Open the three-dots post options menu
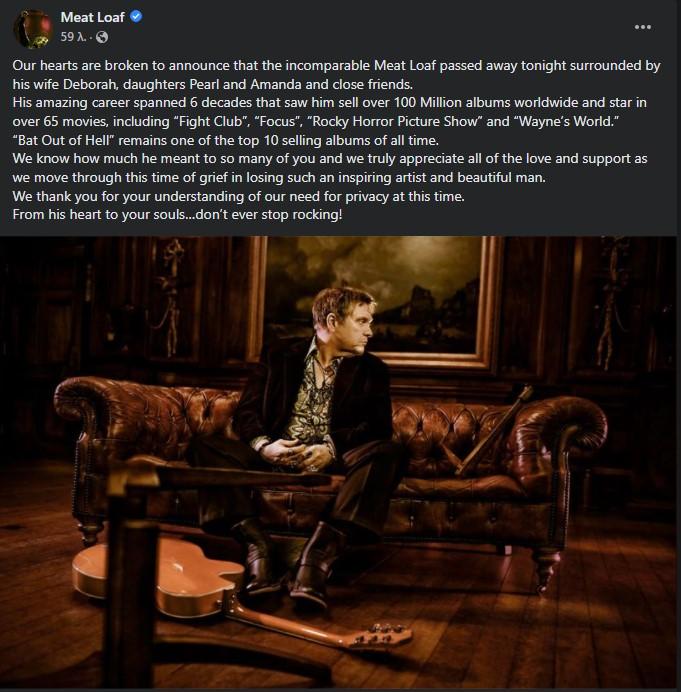The width and height of the screenshot is (681, 692). click(643, 27)
